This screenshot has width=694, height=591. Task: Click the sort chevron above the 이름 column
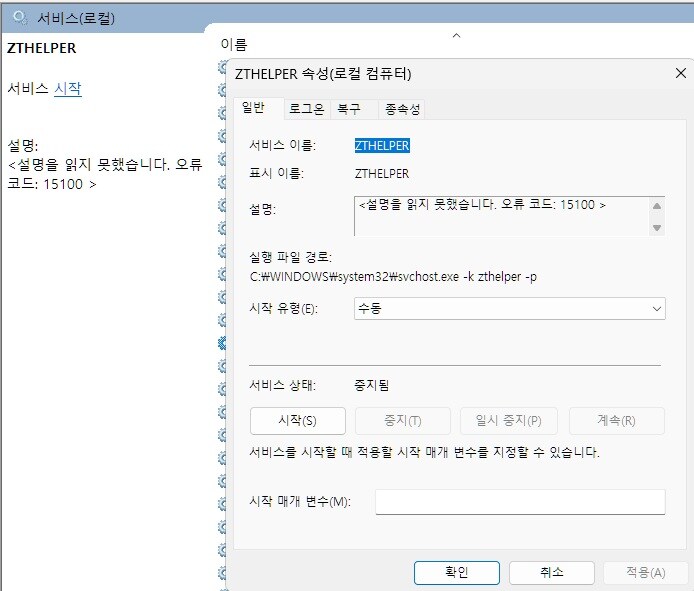pyautogui.click(x=457, y=36)
